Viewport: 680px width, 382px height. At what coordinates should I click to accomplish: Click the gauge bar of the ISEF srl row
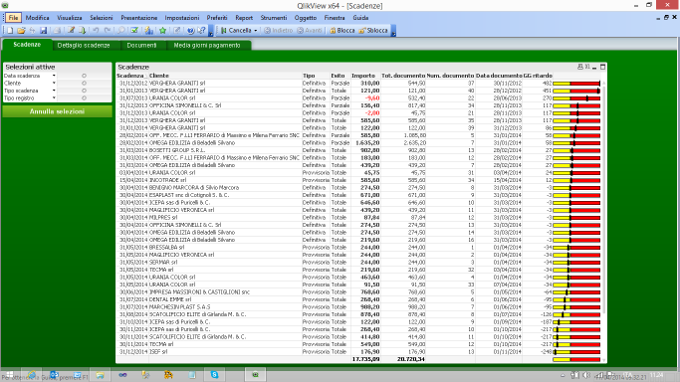click(x=576, y=352)
